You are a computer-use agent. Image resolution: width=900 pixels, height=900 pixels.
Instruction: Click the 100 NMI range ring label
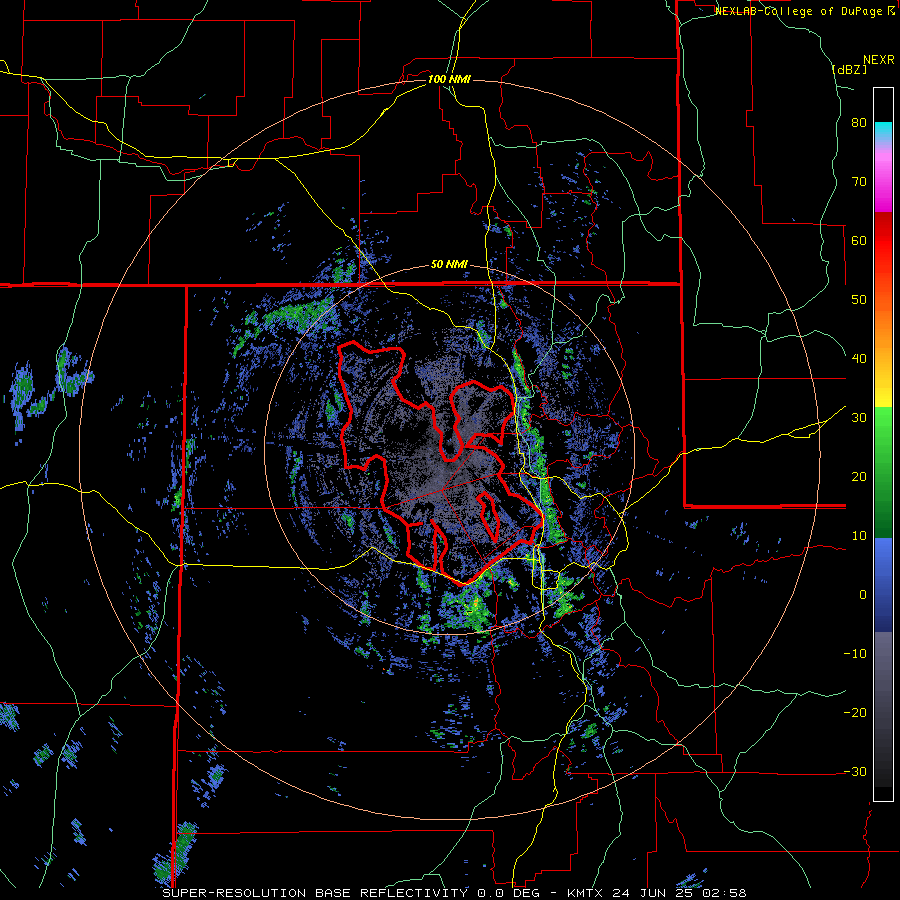(449, 79)
